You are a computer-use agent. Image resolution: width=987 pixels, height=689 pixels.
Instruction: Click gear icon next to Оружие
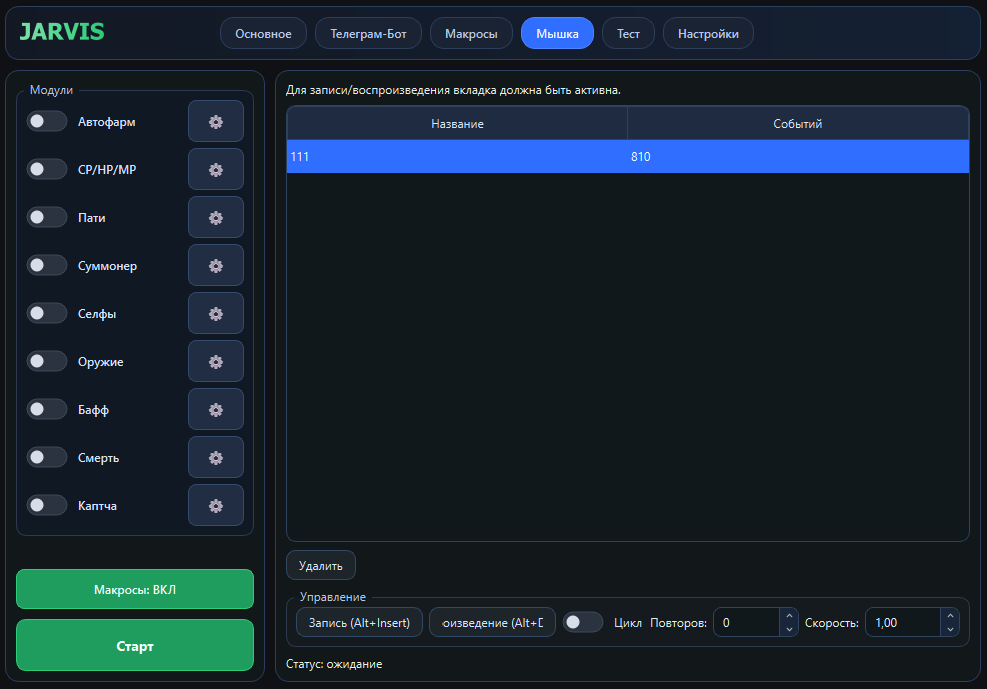[215, 362]
